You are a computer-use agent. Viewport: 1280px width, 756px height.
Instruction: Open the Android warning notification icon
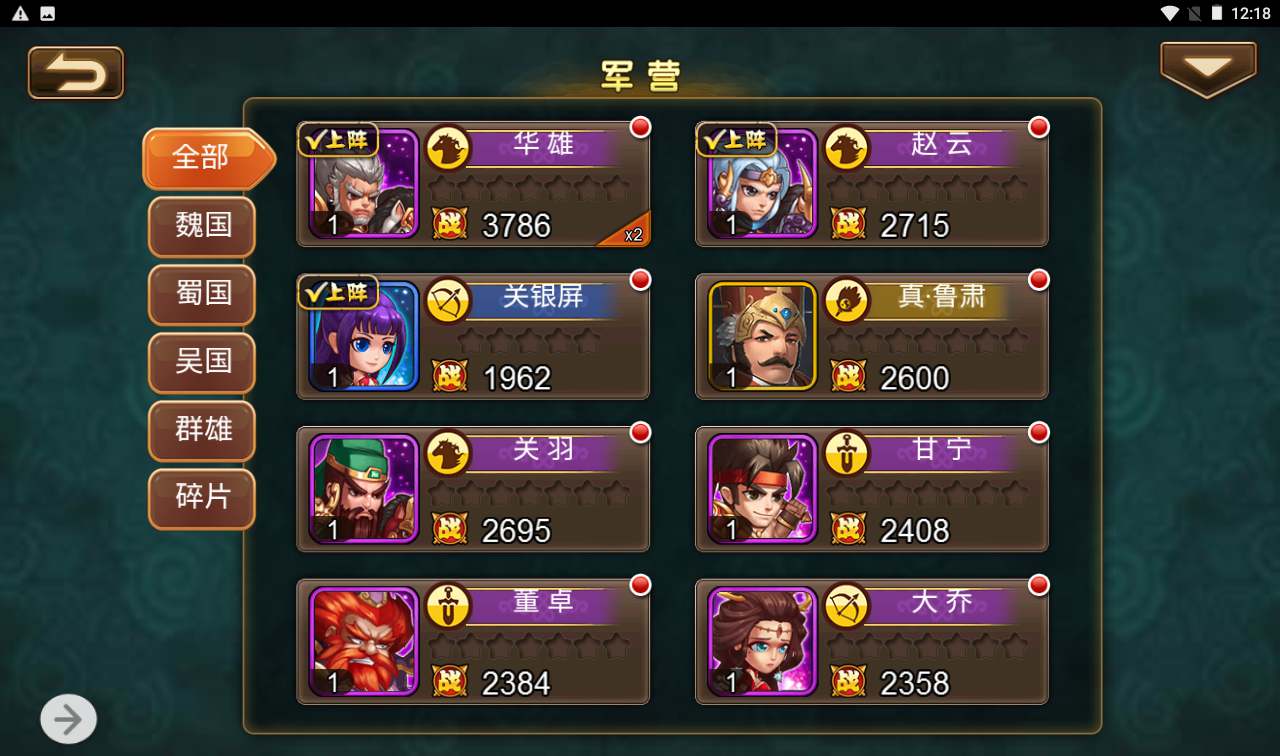pyautogui.click(x=20, y=14)
